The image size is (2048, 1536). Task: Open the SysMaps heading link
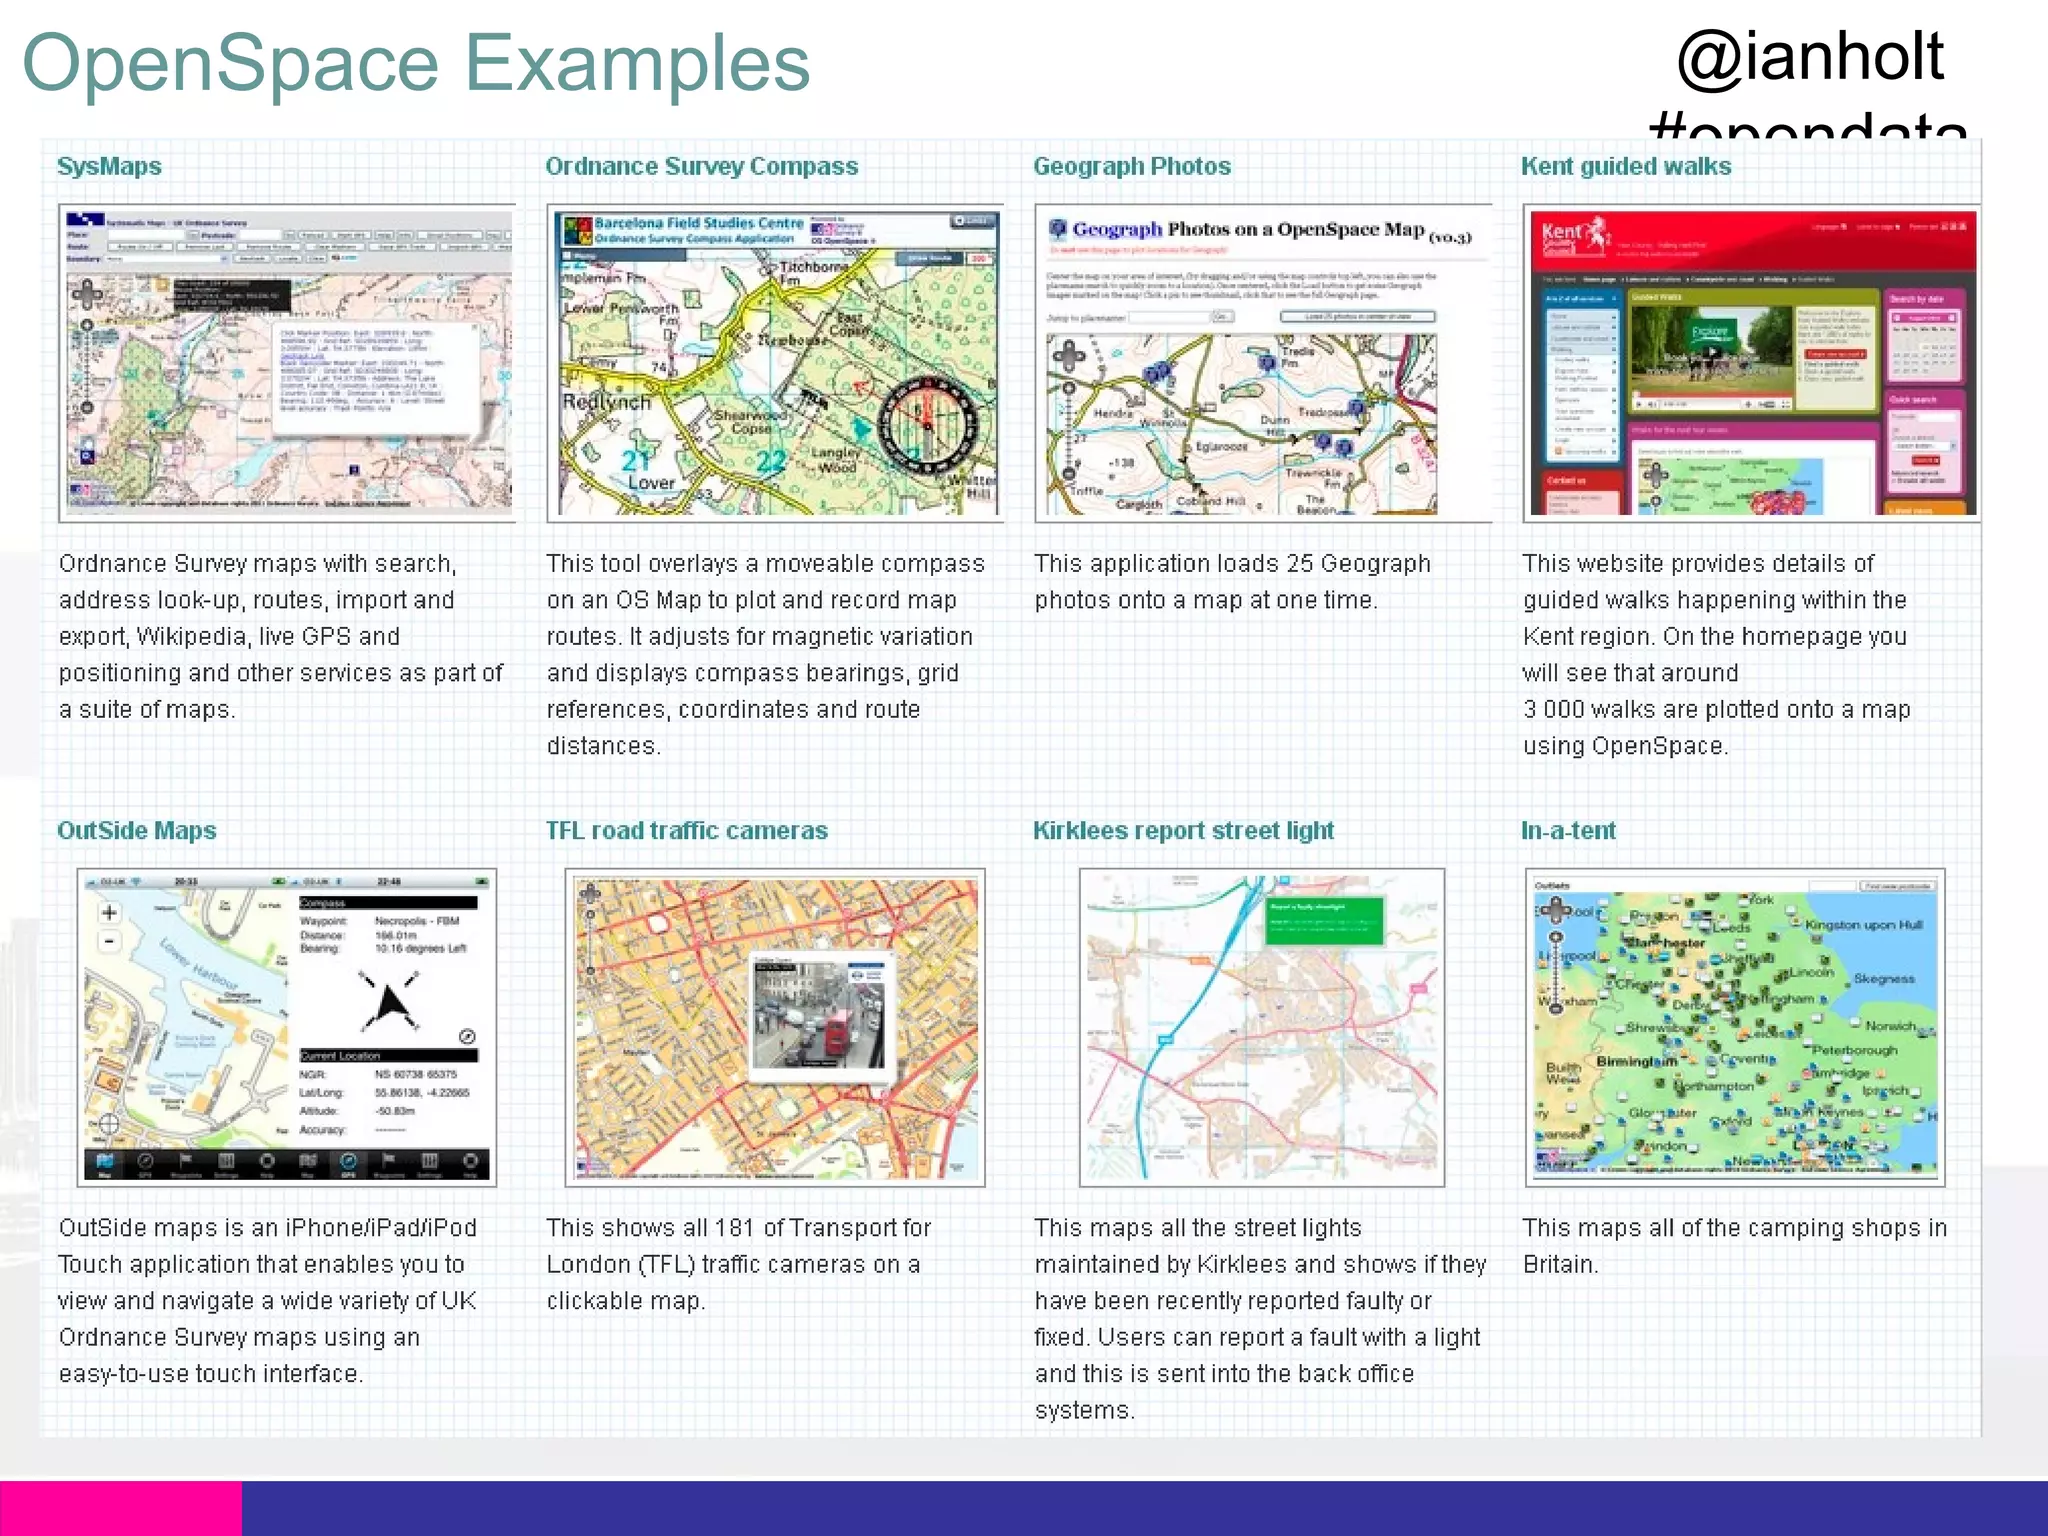(x=109, y=166)
